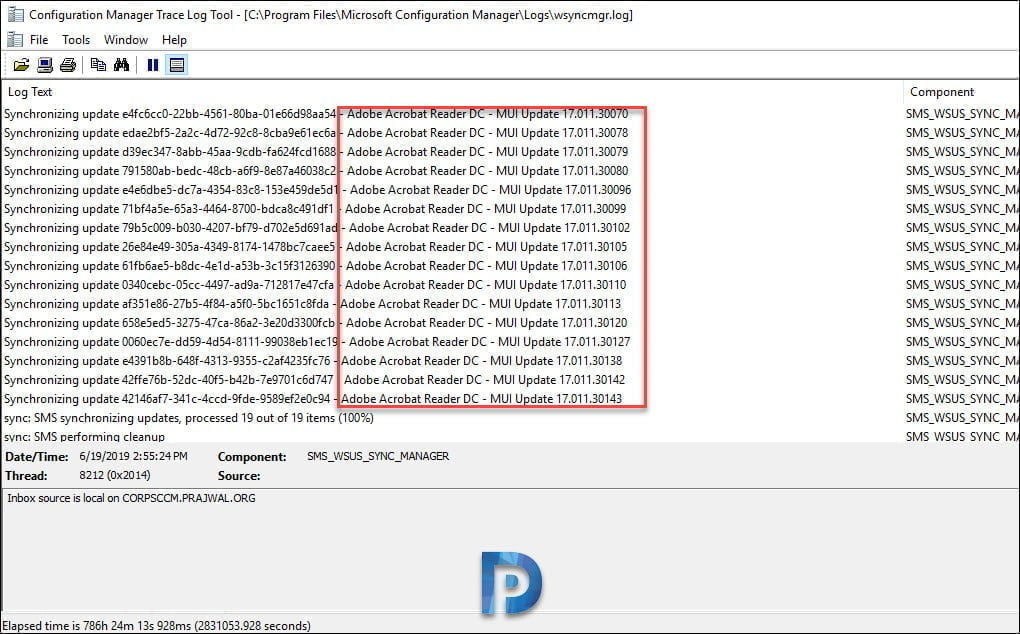The image size is (1020, 634).
Task: Select log row with update e4391b8b-648f-4313
Action: 510,361
